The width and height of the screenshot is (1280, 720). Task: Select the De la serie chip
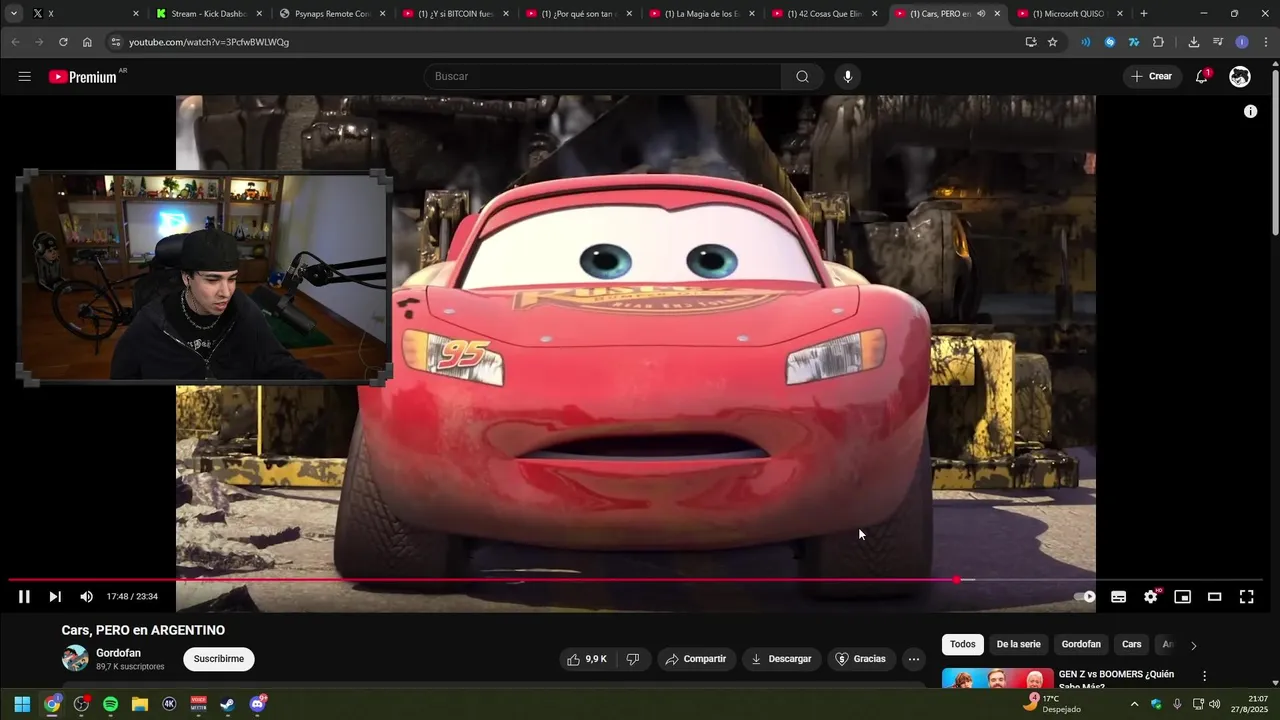pos(1018,645)
